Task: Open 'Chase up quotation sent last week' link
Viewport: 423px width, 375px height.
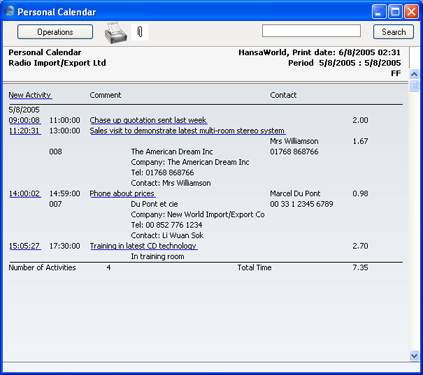Action: (x=148, y=120)
